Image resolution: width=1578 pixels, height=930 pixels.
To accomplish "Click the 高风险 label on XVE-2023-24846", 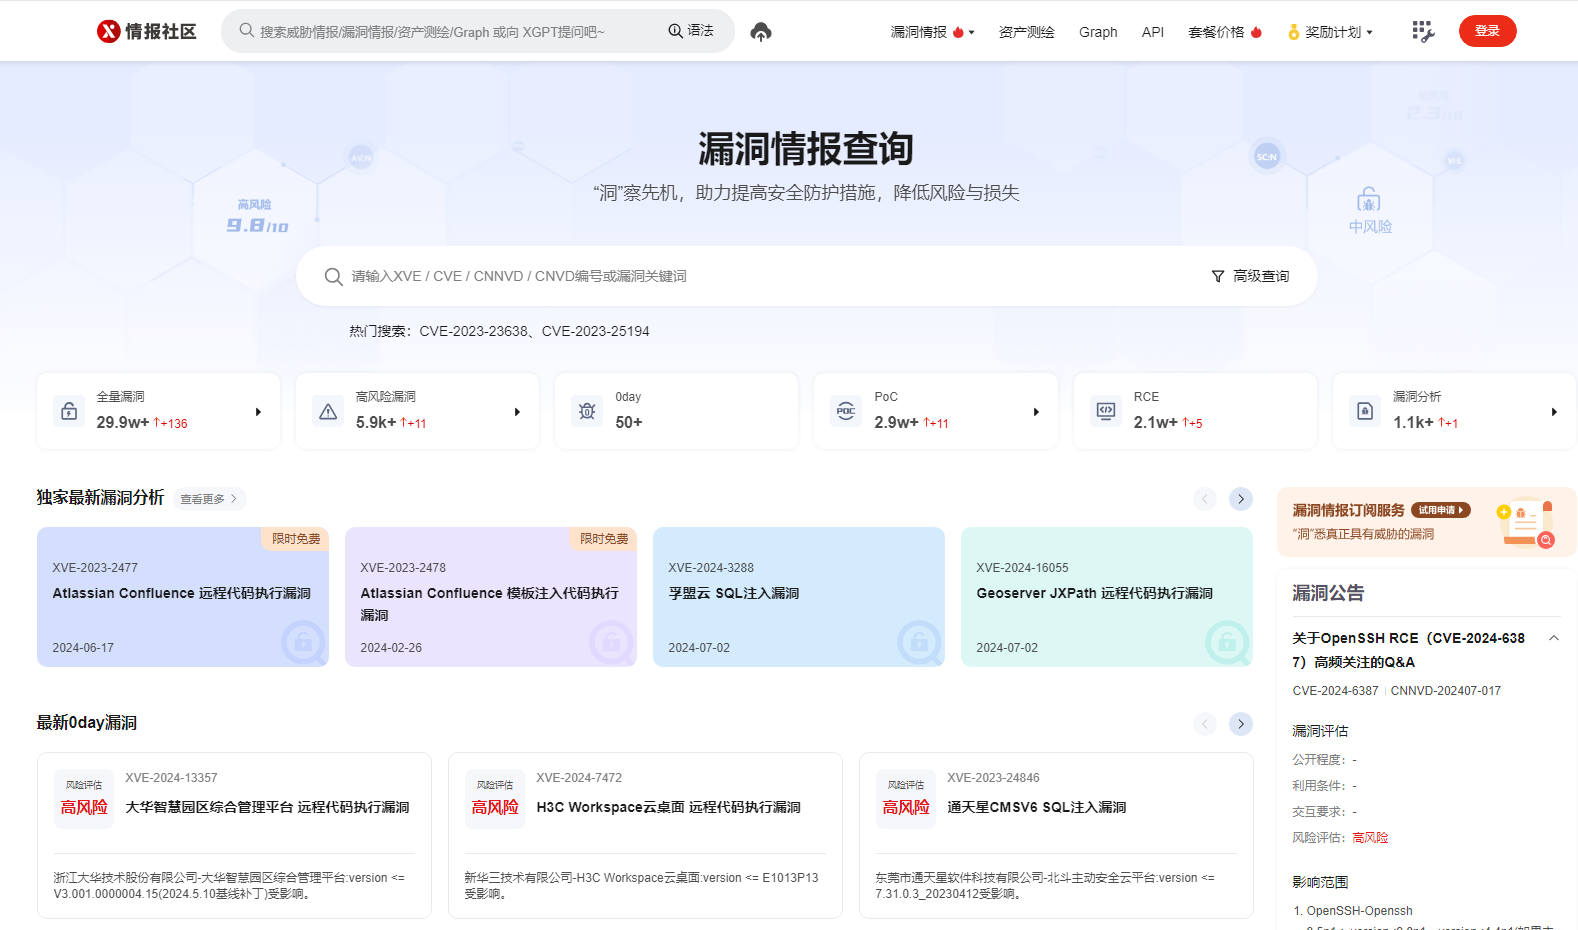I will (x=906, y=807).
